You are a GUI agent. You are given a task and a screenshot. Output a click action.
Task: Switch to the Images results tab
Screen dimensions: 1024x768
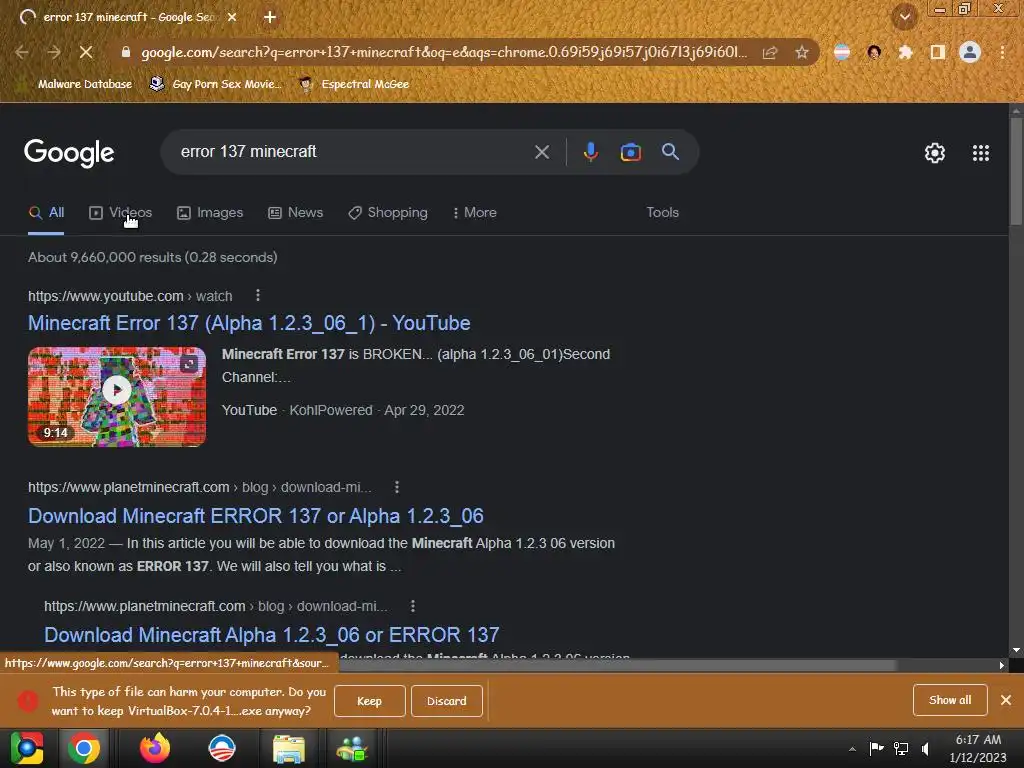coord(210,212)
